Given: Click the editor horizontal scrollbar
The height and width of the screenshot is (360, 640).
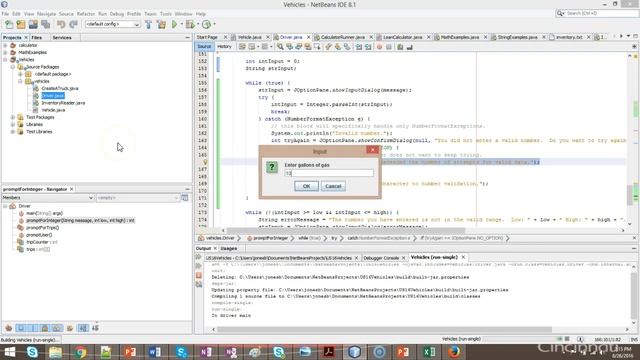Looking at the screenshot, I should 346,231.
